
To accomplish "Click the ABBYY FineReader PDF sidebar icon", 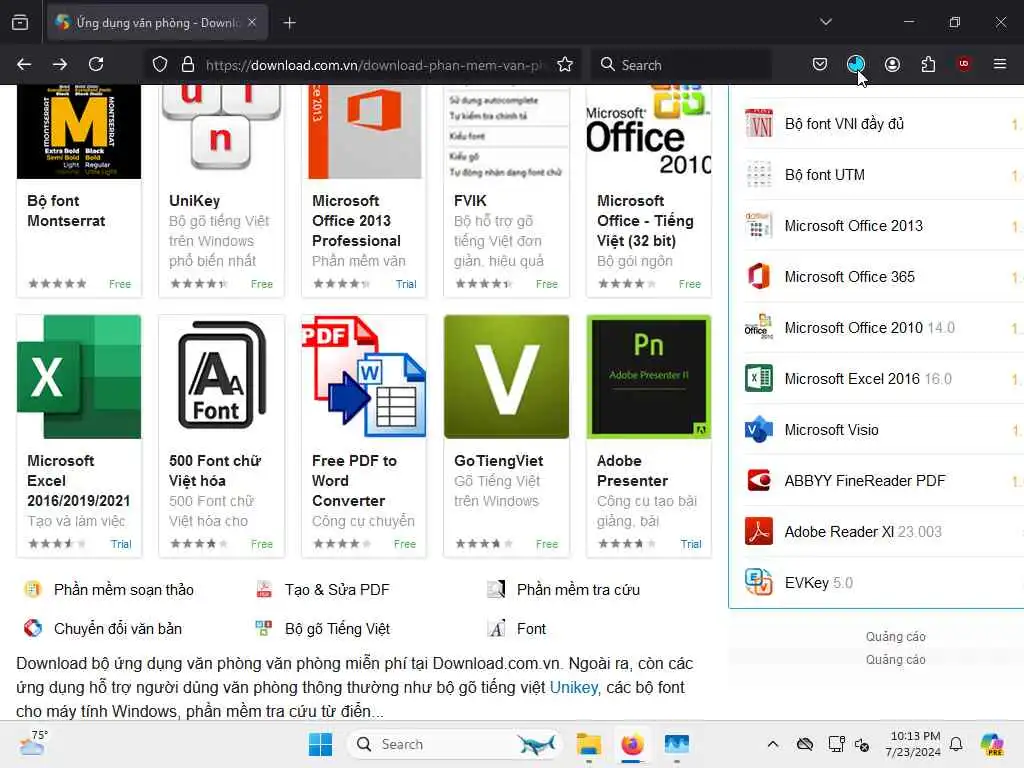I will pyautogui.click(x=759, y=480).
